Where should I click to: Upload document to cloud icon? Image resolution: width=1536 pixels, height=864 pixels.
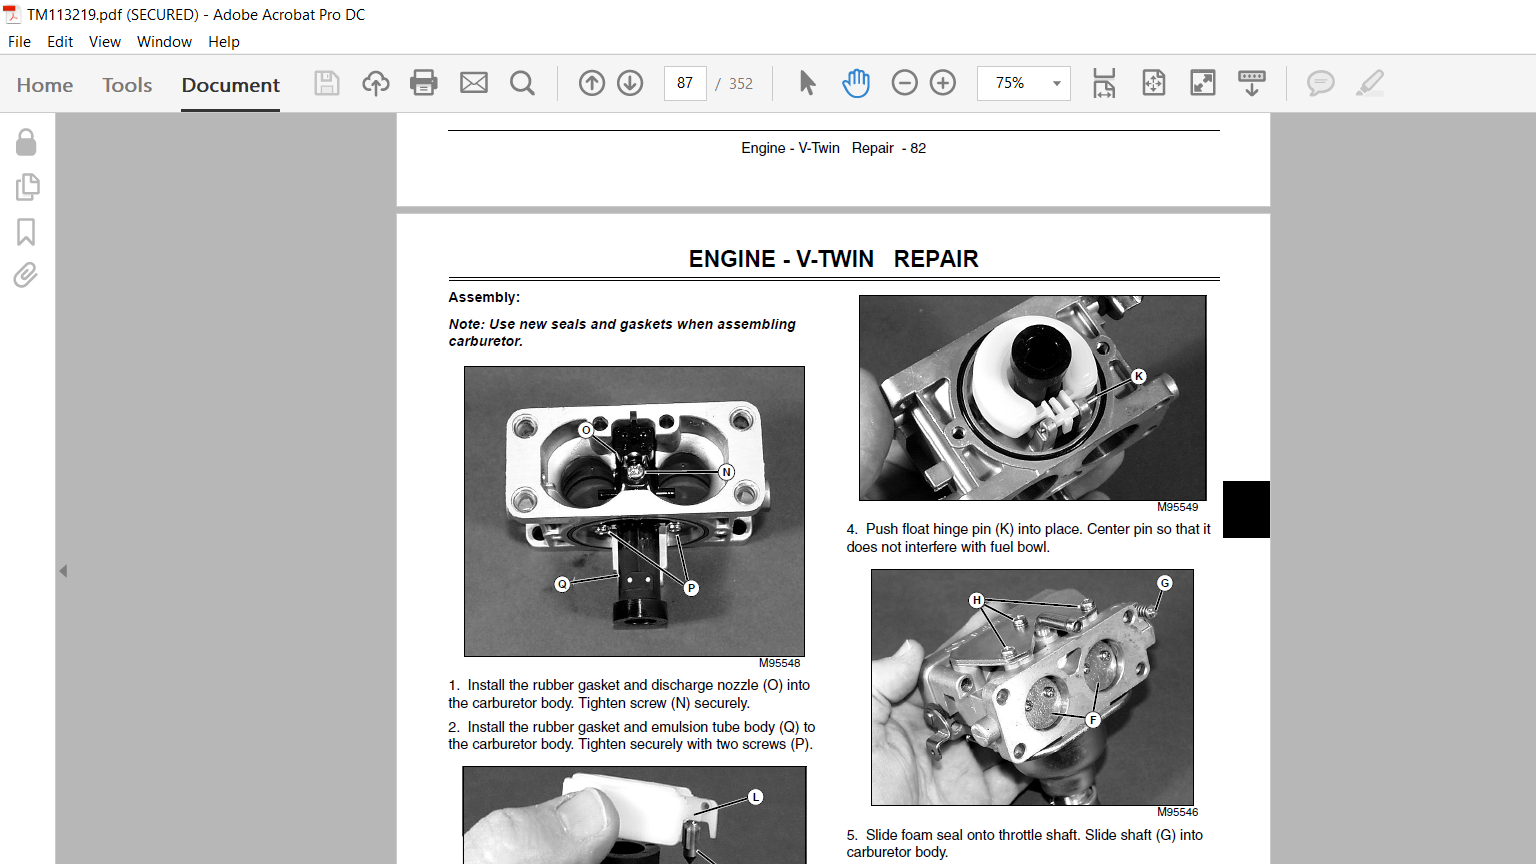[376, 83]
